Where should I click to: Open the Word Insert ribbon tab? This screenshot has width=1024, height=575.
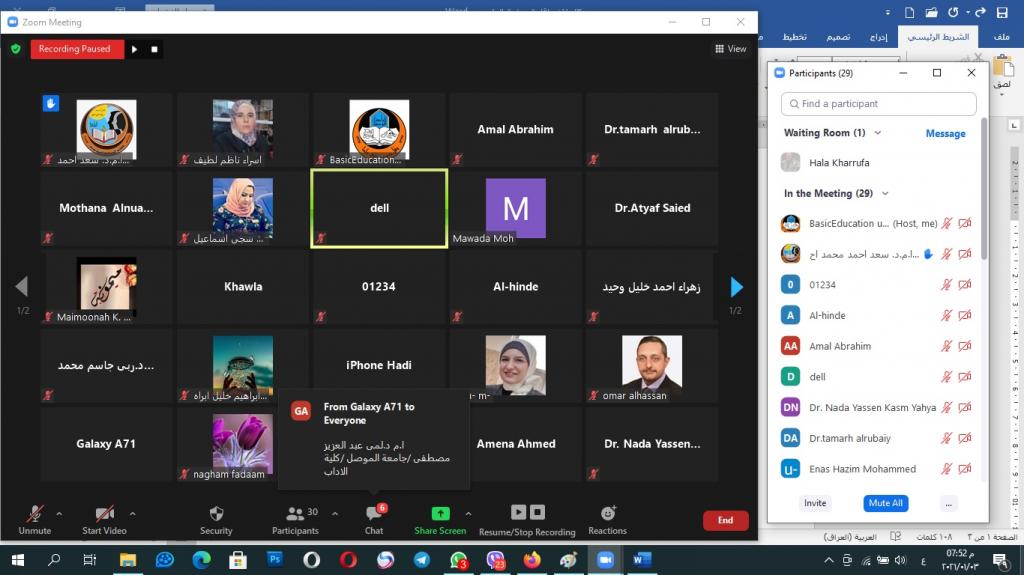pyautogui.click(x=878, y=37)
